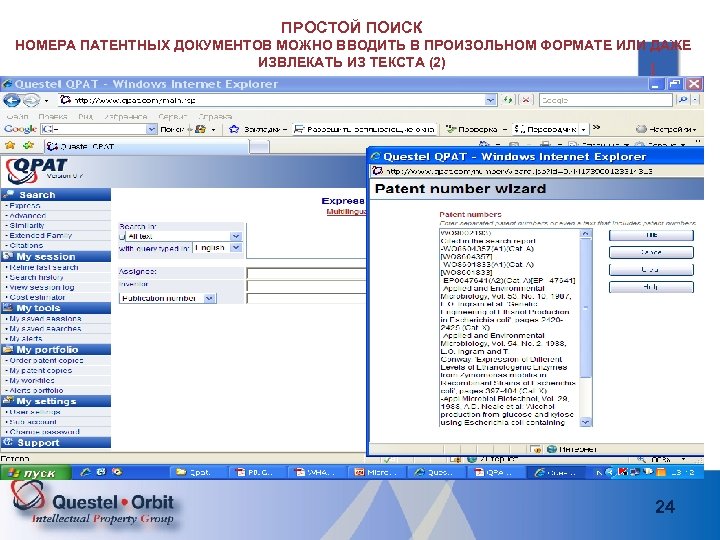Click the Google toolbar Поиск search button
Viewport: 720px width, 540px height.
click(172, 129)
